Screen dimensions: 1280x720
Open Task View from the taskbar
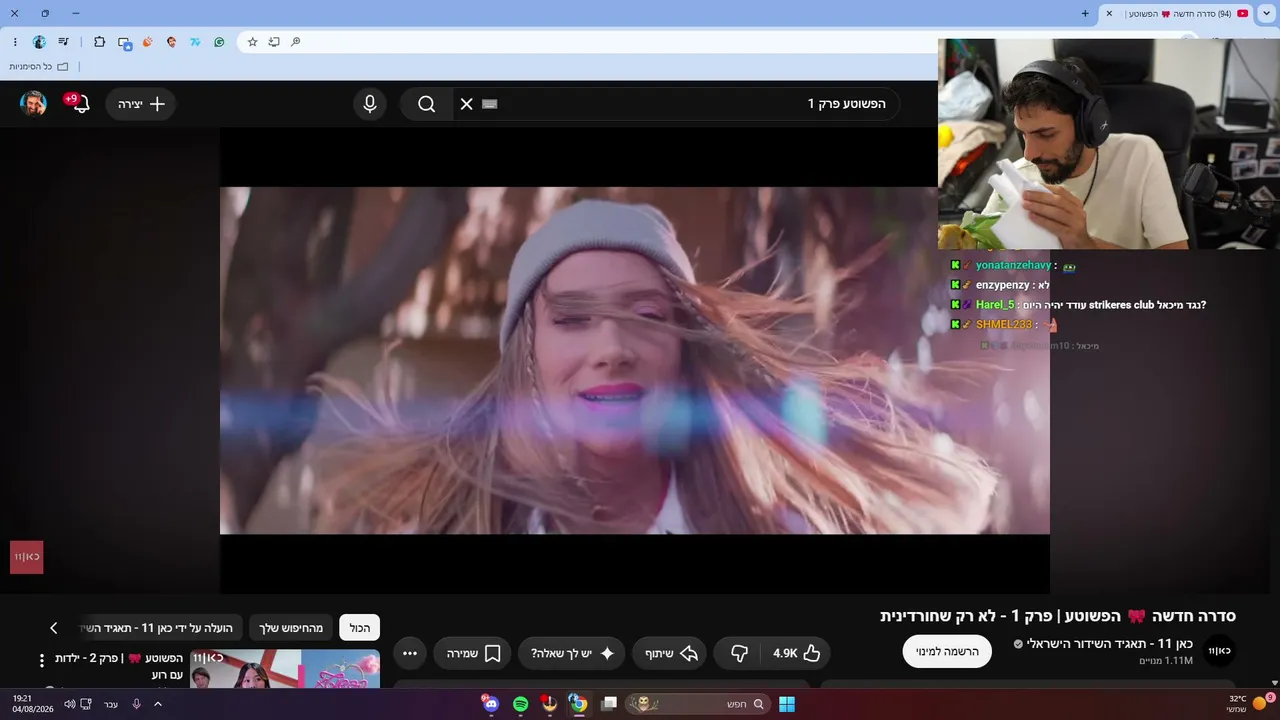(x=608, y=704)
